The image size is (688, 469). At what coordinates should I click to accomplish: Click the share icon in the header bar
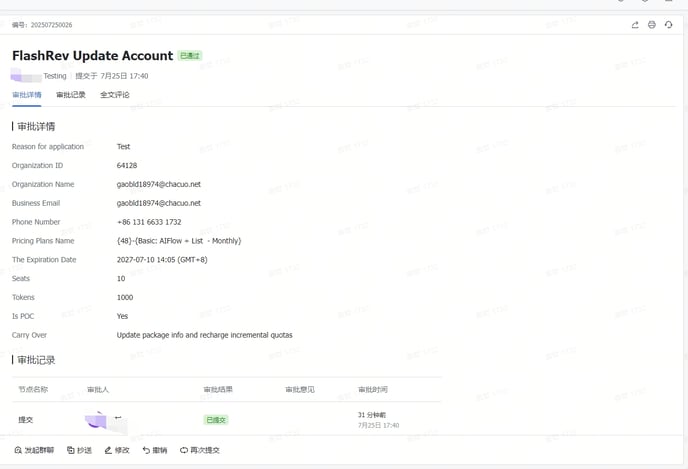635,25
